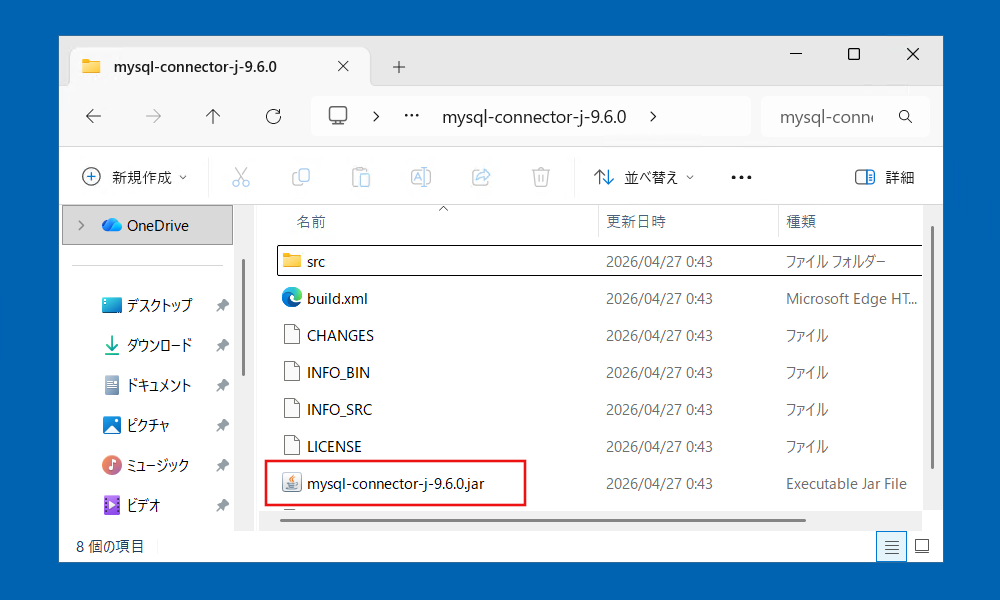Open デスクトップ in the sidebar
The height and width of the screenshot is (600, 1000).
point(159,305)
